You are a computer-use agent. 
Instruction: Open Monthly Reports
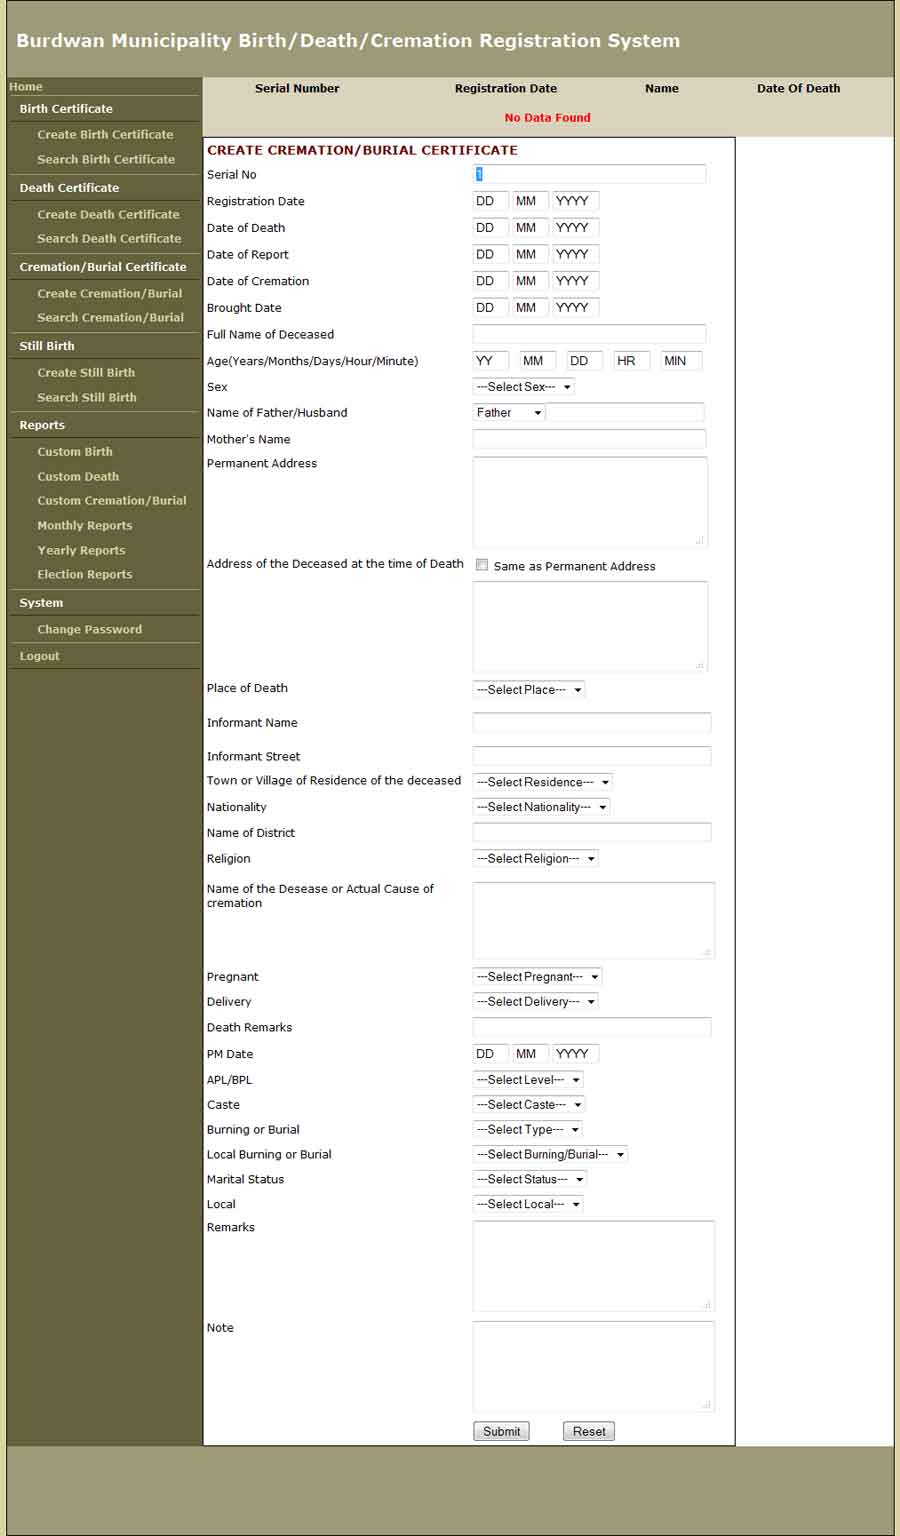[85, 525]
